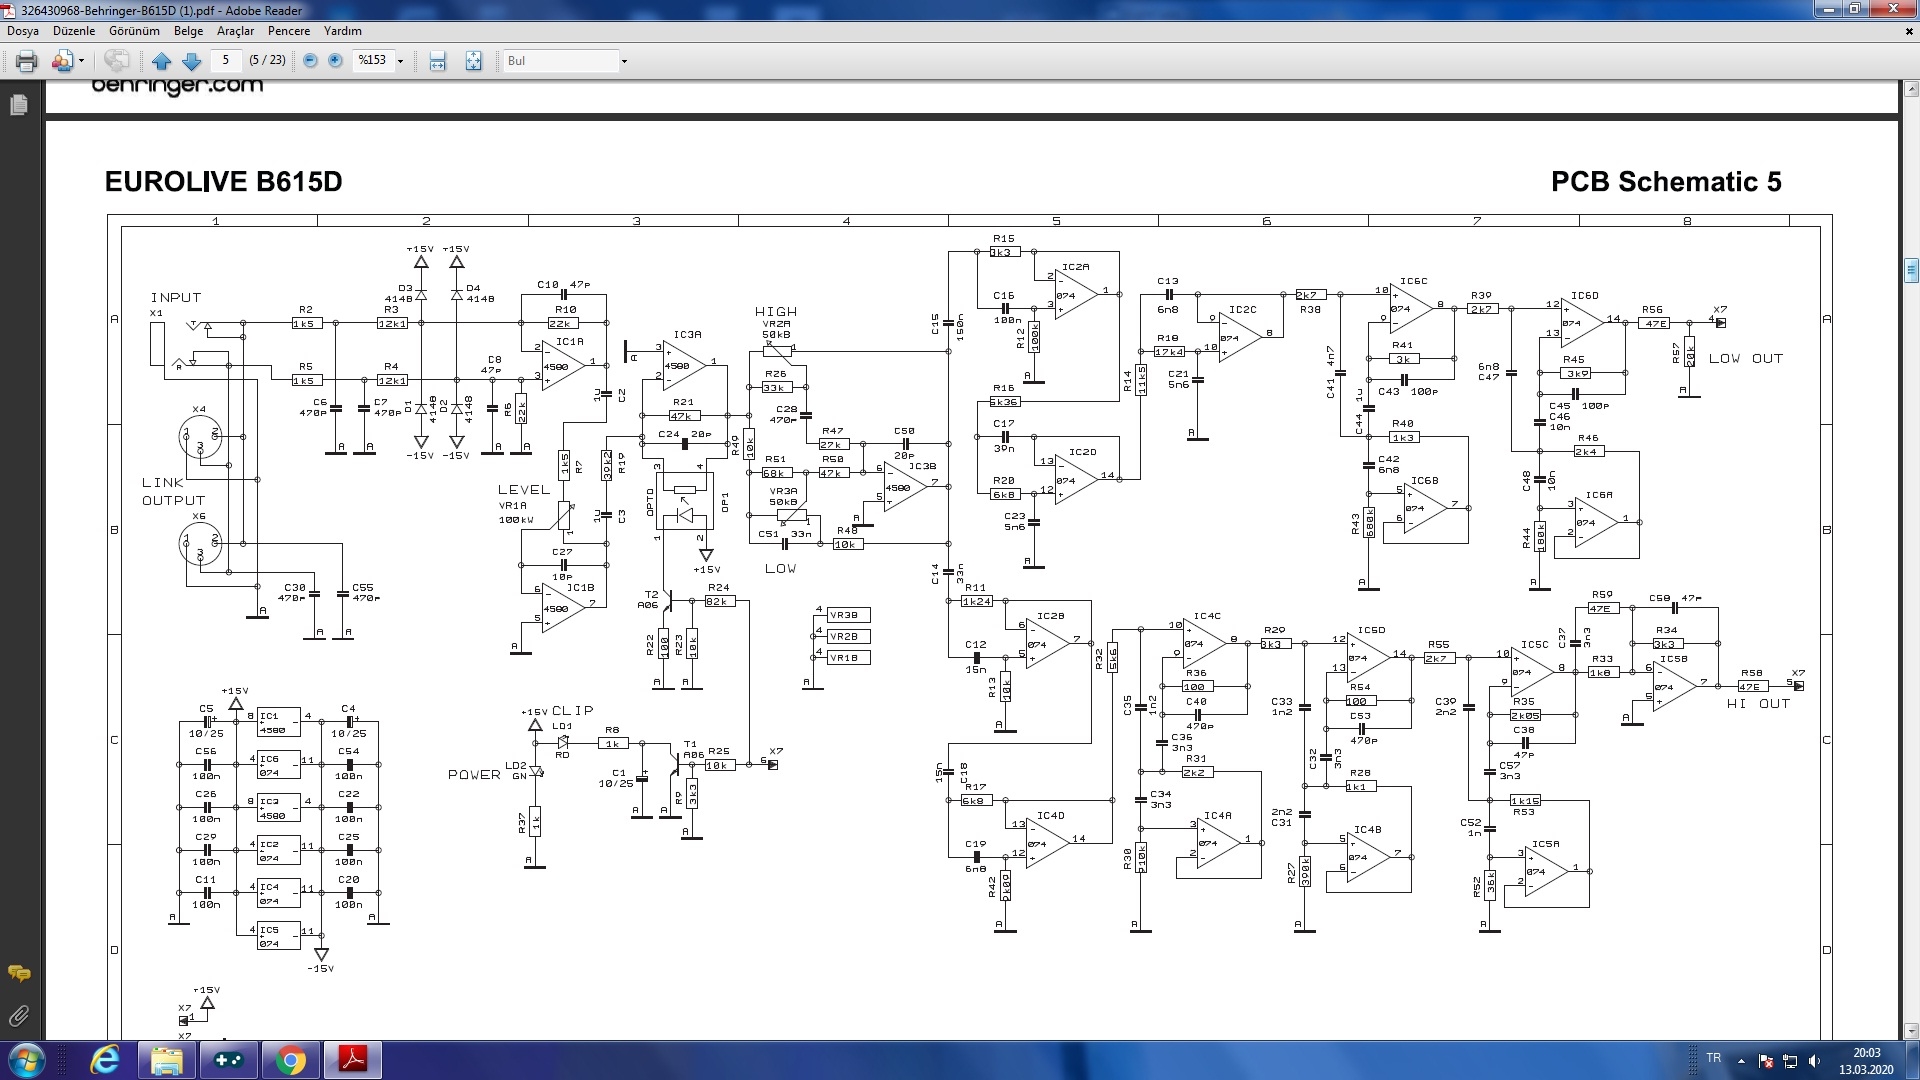Image resolution: width=1920 pixels, height=1080 pixels.
Task: Zoom in using the plus icon
Action: [335, 61]
